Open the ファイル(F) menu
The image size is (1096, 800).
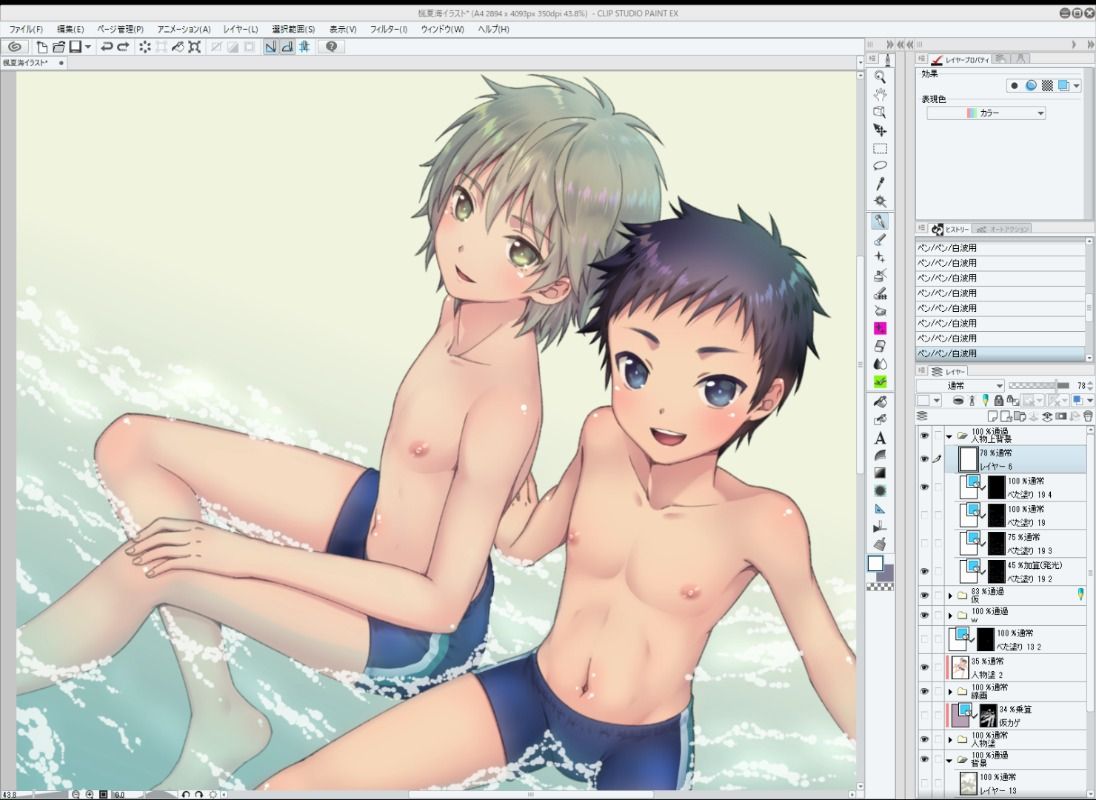[x=26, y=29]
